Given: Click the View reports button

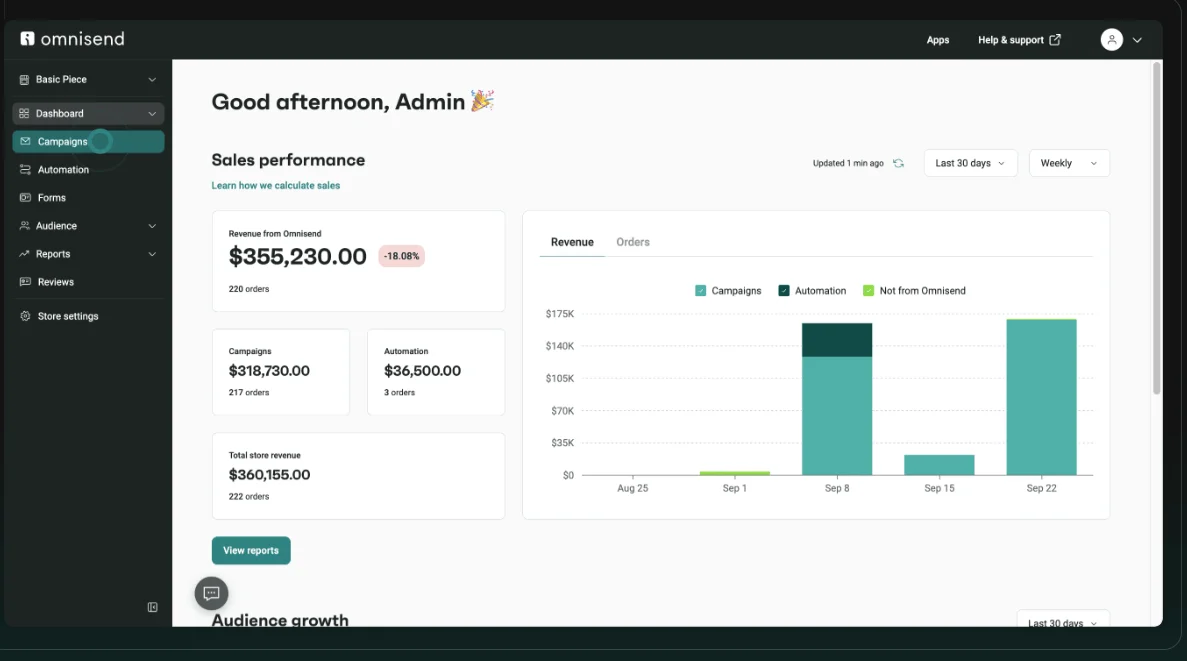Looking at the screenshot, I should click(251, 550).
